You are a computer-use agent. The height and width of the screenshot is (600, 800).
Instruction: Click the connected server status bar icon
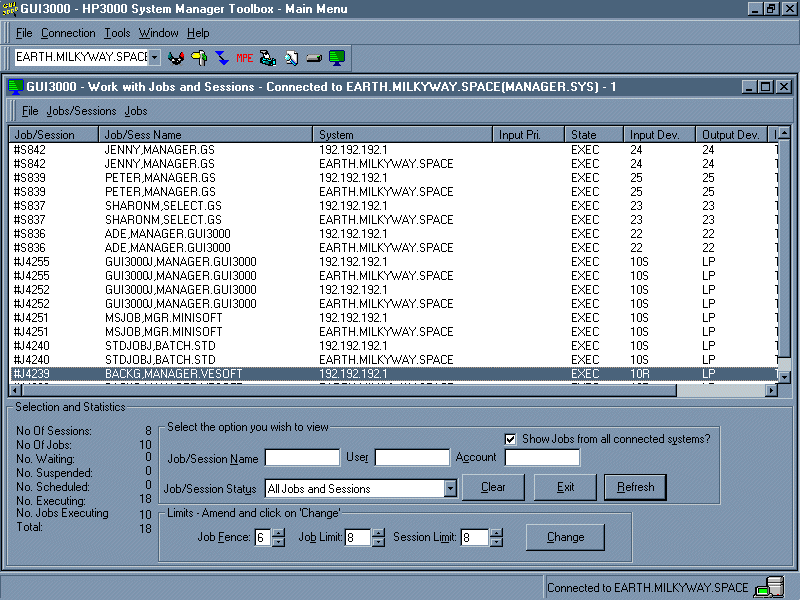click(x=769, y=587)
